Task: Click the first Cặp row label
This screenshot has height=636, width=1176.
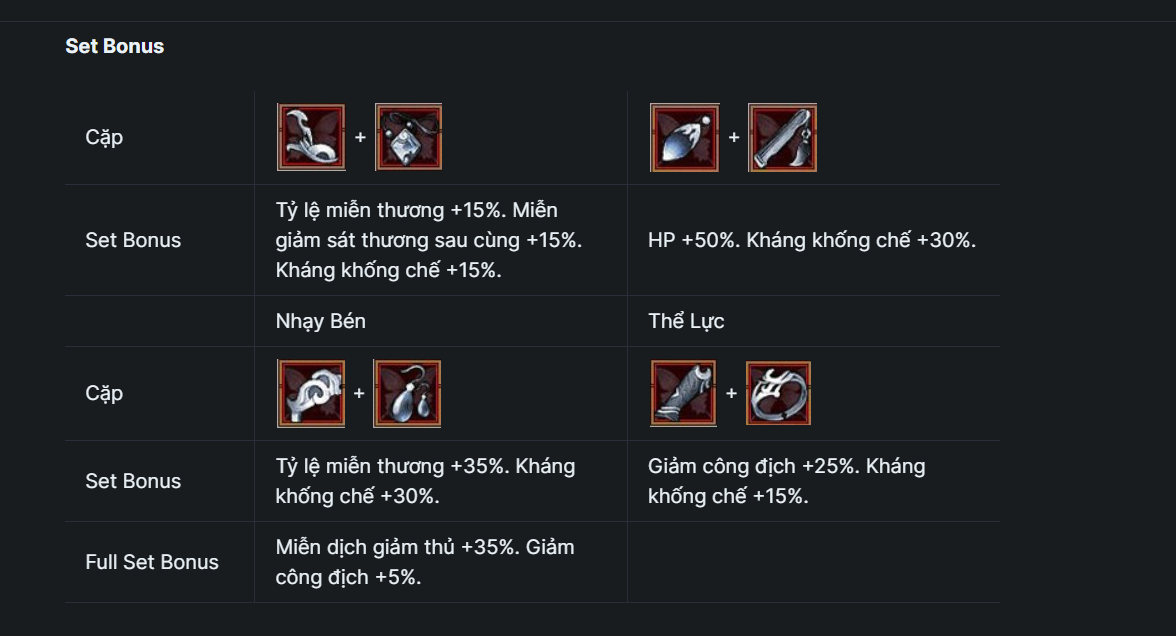Action: (104, 137)
